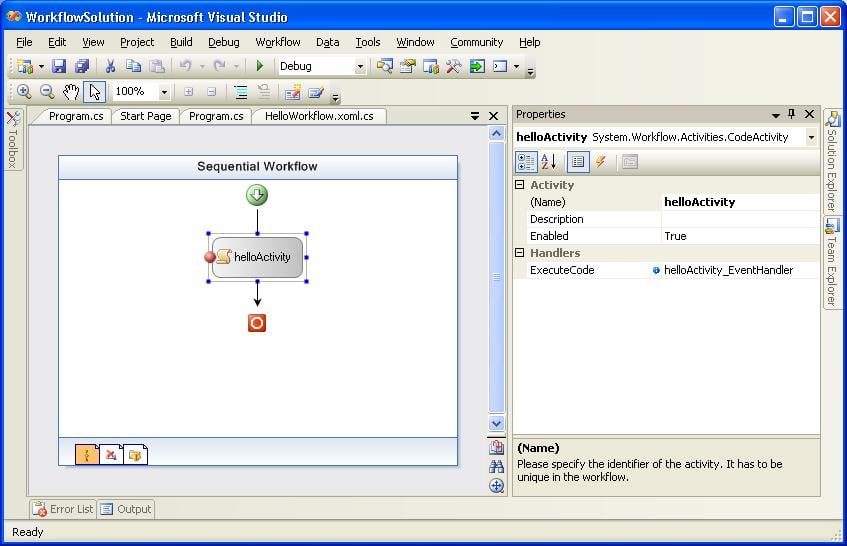Click the Property Pages icon

pyautogui.click(x=630, y=161)
